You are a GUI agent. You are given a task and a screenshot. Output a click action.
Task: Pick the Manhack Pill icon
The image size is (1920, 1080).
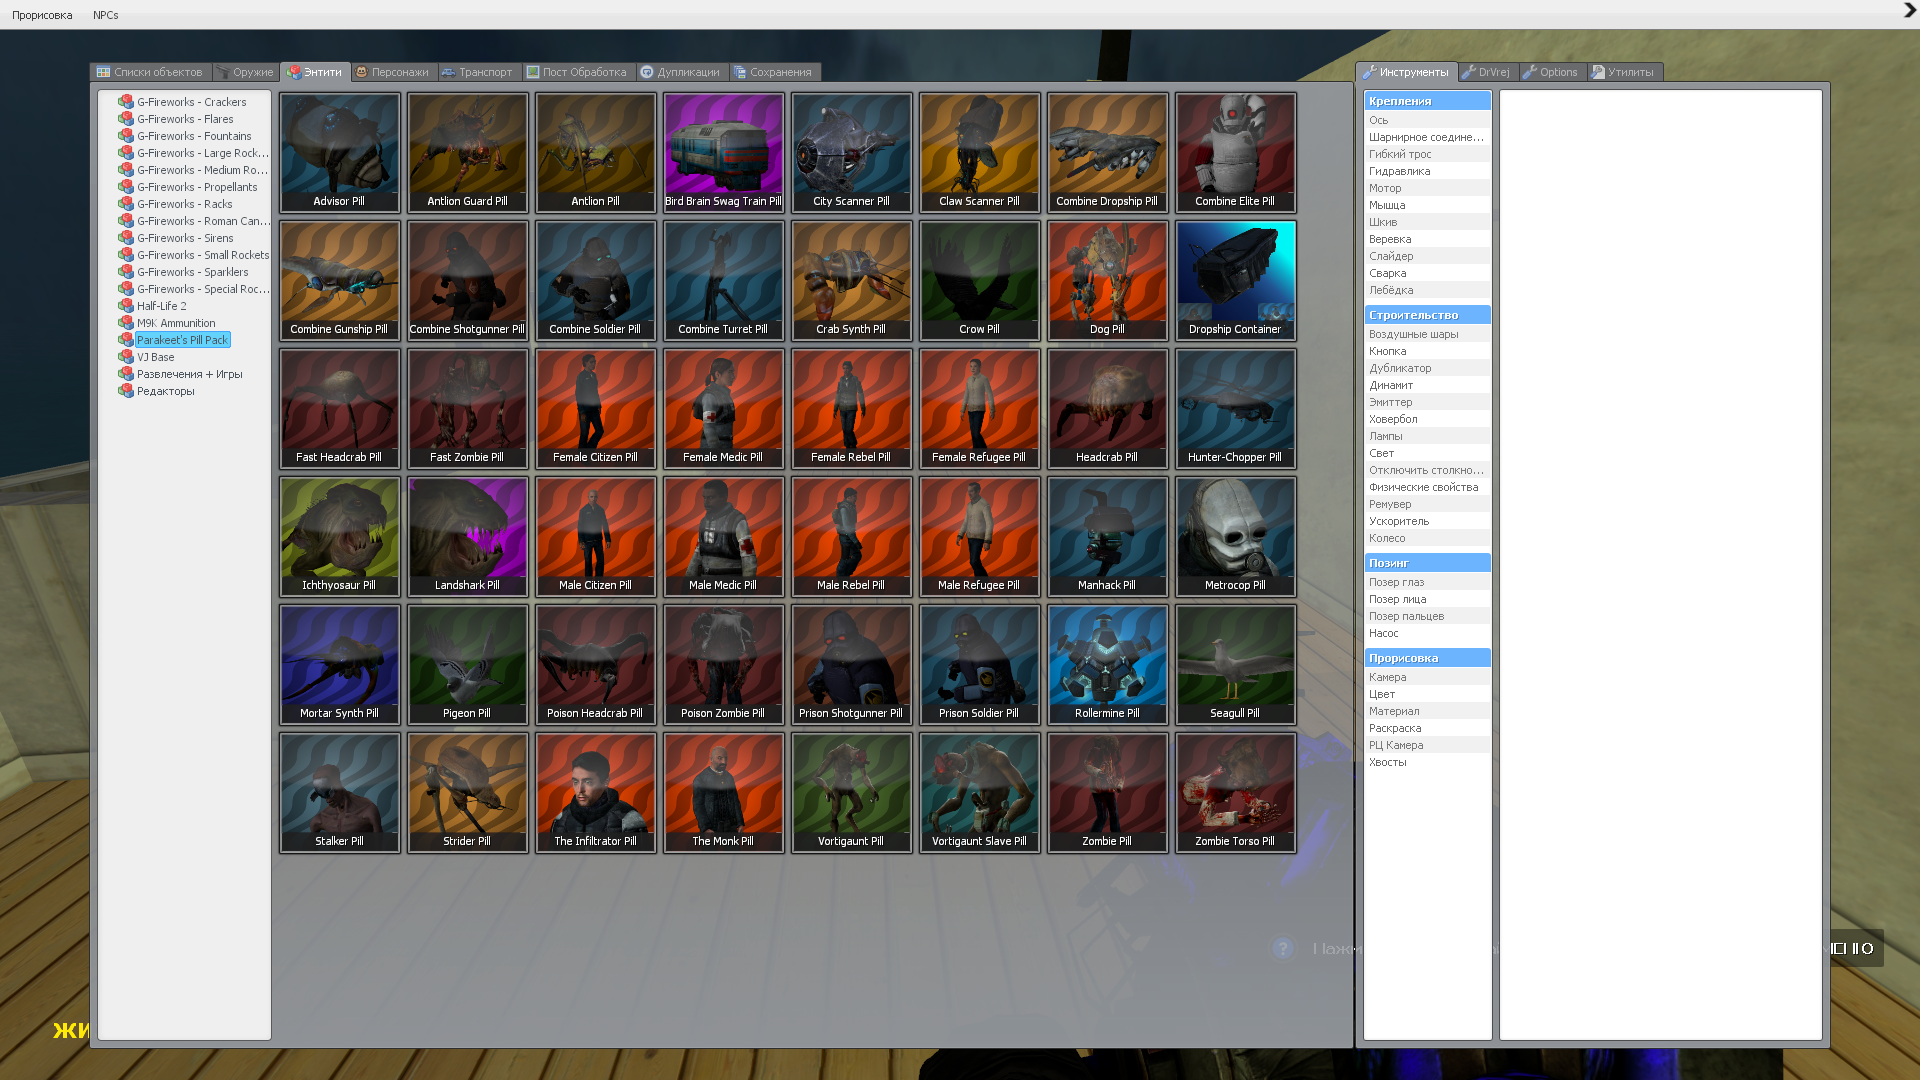tap(1108, 536)
